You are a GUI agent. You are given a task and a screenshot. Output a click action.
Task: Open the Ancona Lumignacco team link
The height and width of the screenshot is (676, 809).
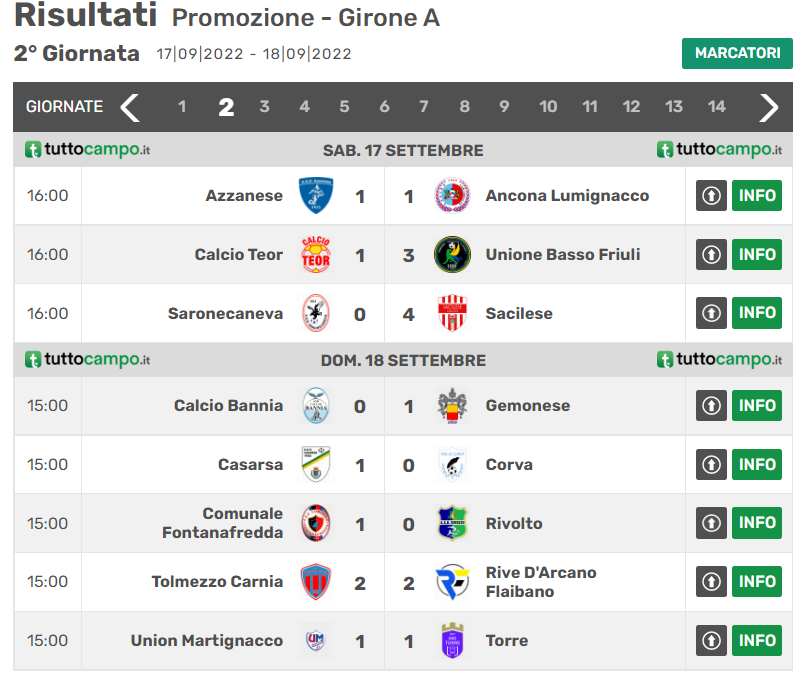click(x=567, y=196)
